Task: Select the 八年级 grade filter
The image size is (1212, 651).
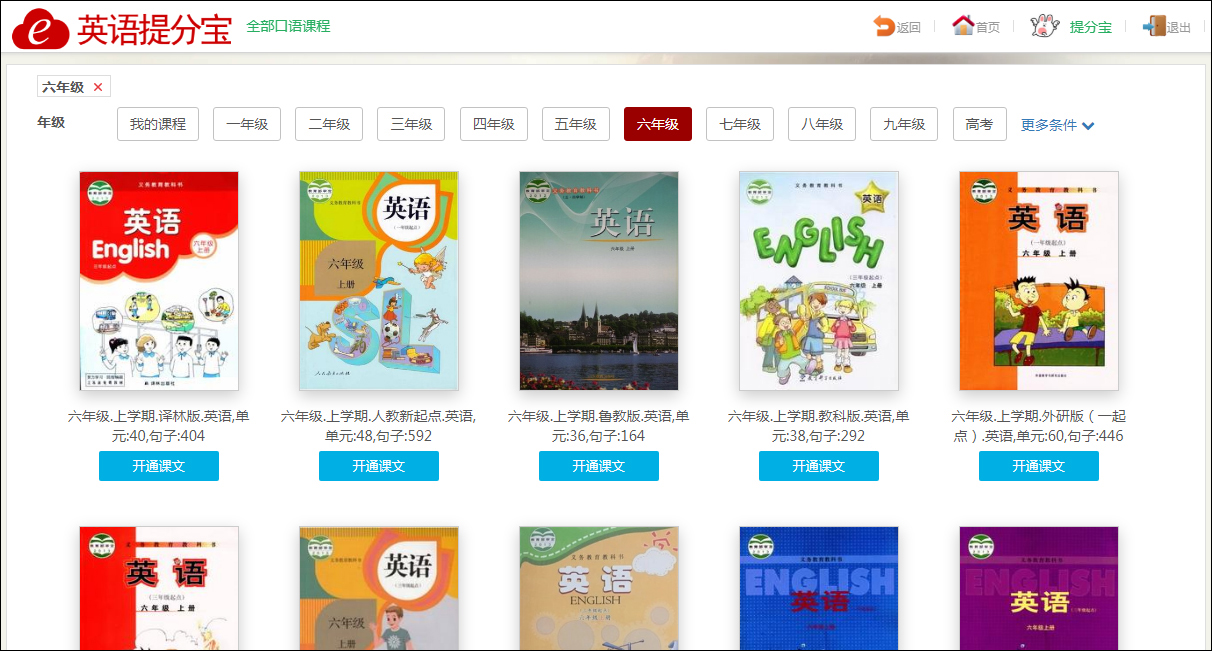Action: pyautogui.click(x=822, y=124)
